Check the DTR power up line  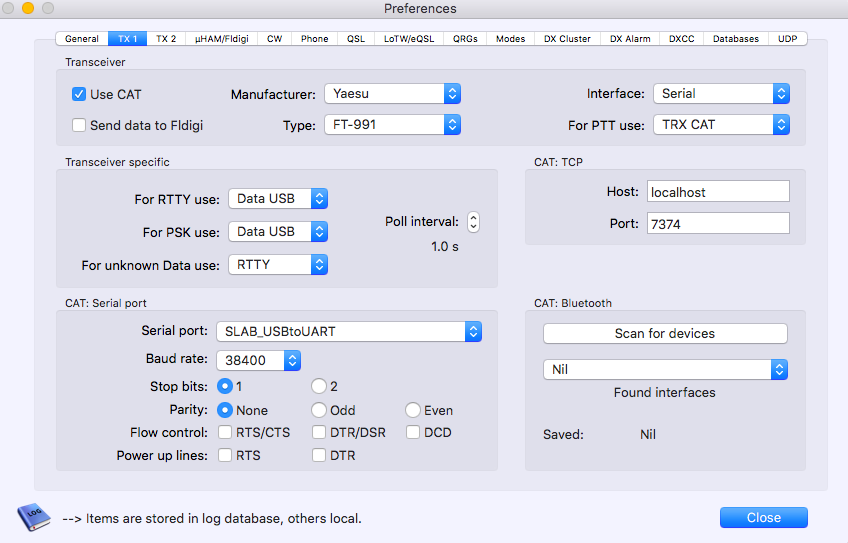[x=319, y=455]
